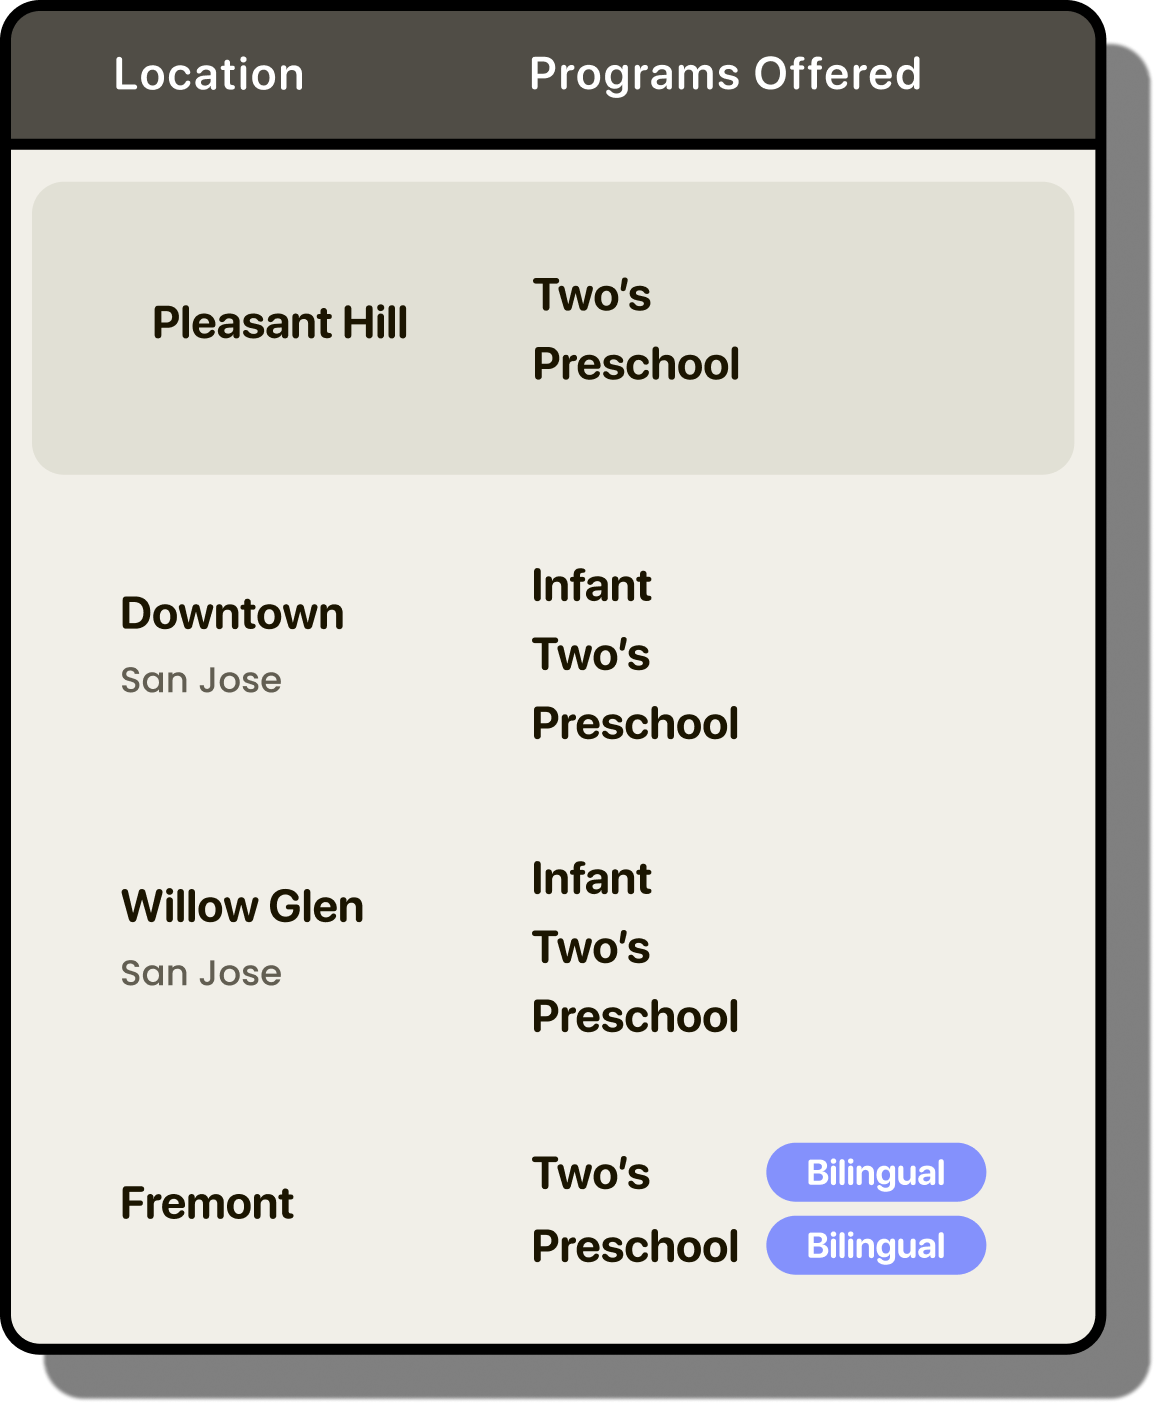
Task: Open Preschool program under Pleasant Hill
Action: pos(636,364)
